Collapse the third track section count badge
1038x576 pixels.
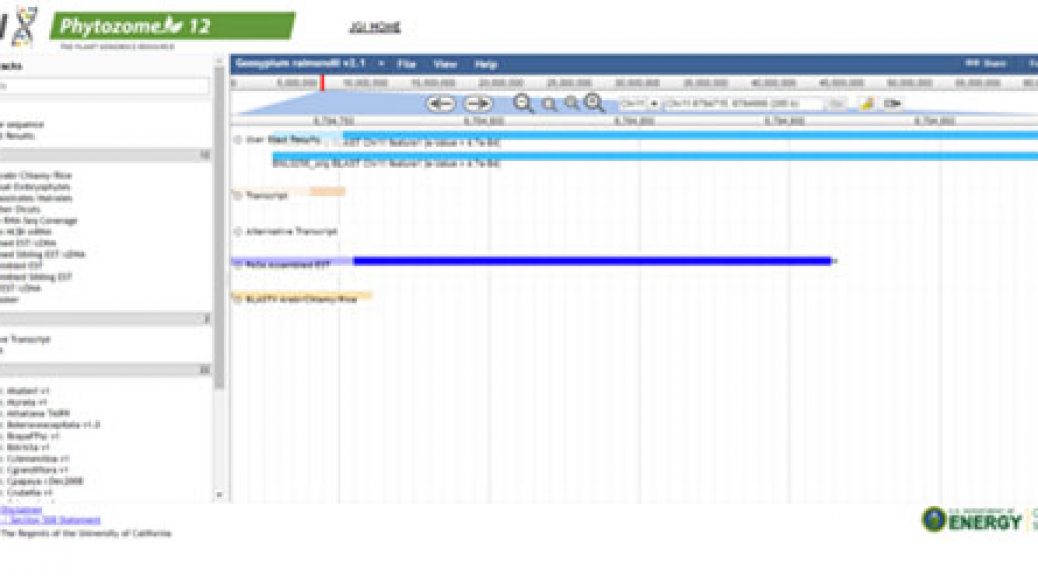pos(205,369)
